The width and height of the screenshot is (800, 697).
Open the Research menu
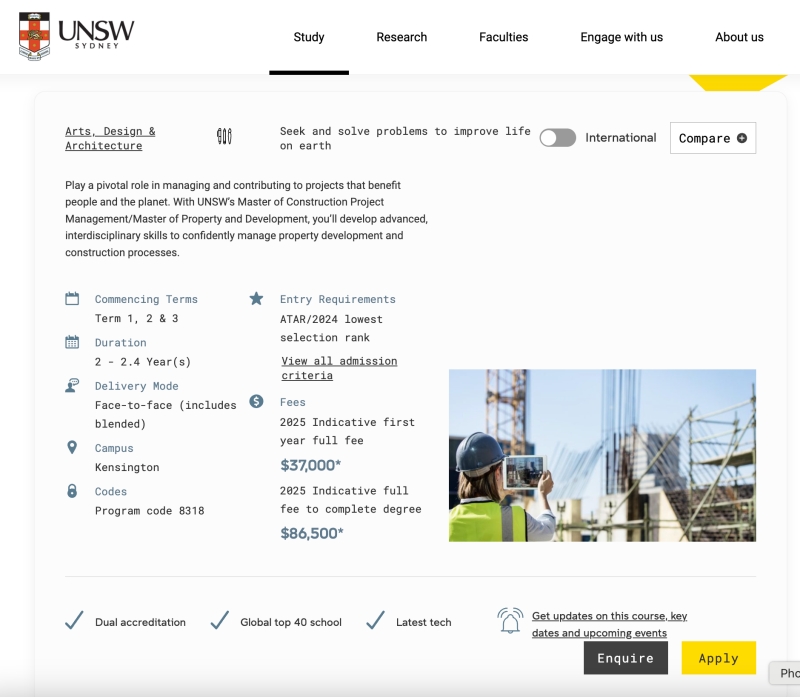(x=402, y=37)
